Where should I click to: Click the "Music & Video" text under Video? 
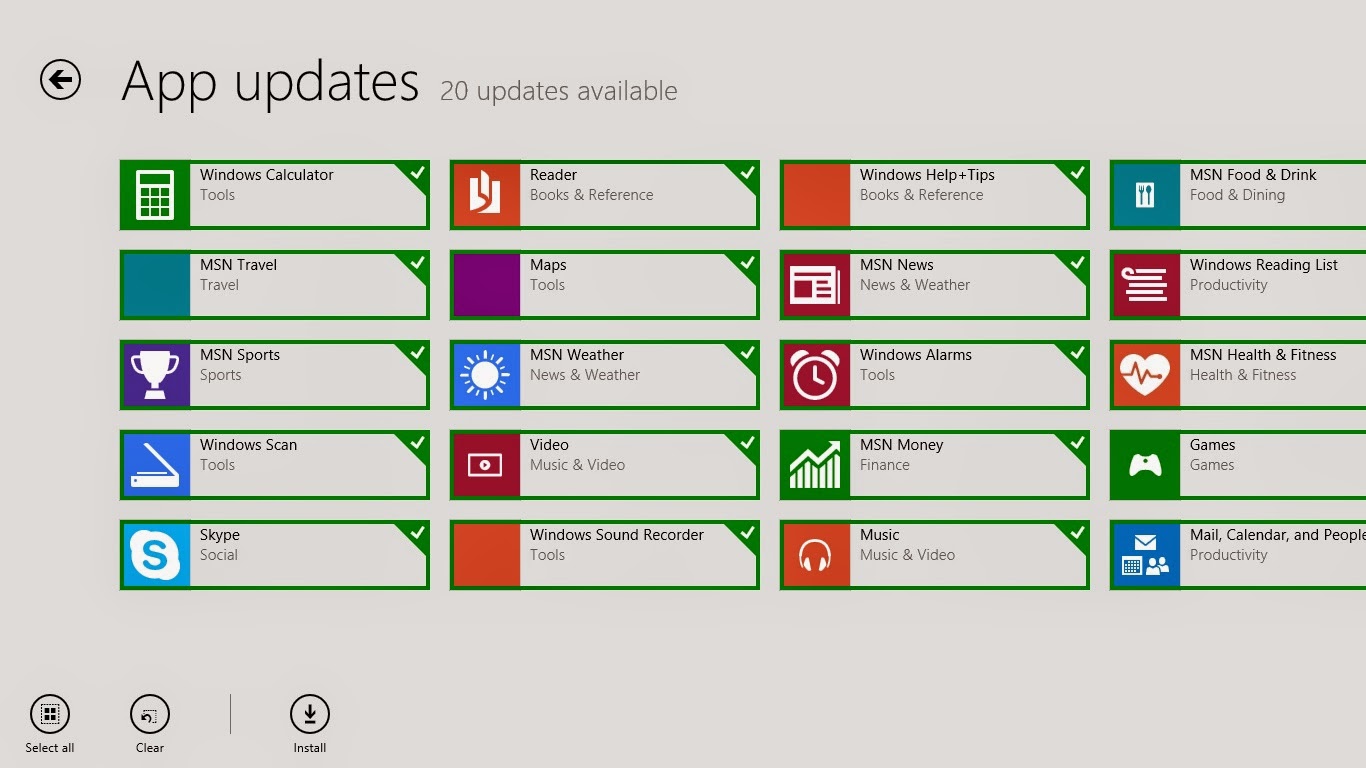click(577, 465)
